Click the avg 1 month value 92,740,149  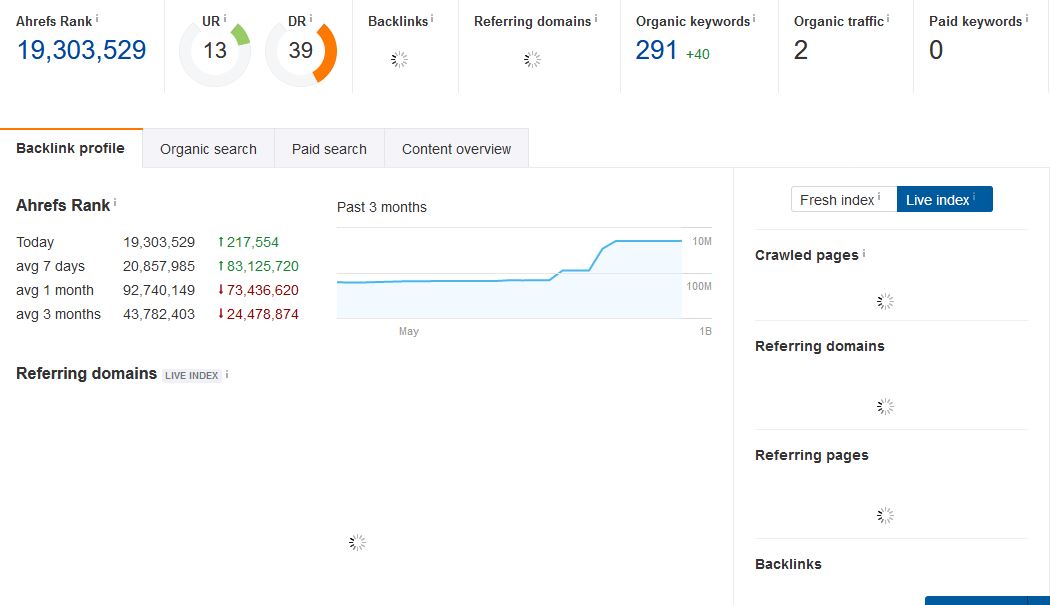point(159,290)
